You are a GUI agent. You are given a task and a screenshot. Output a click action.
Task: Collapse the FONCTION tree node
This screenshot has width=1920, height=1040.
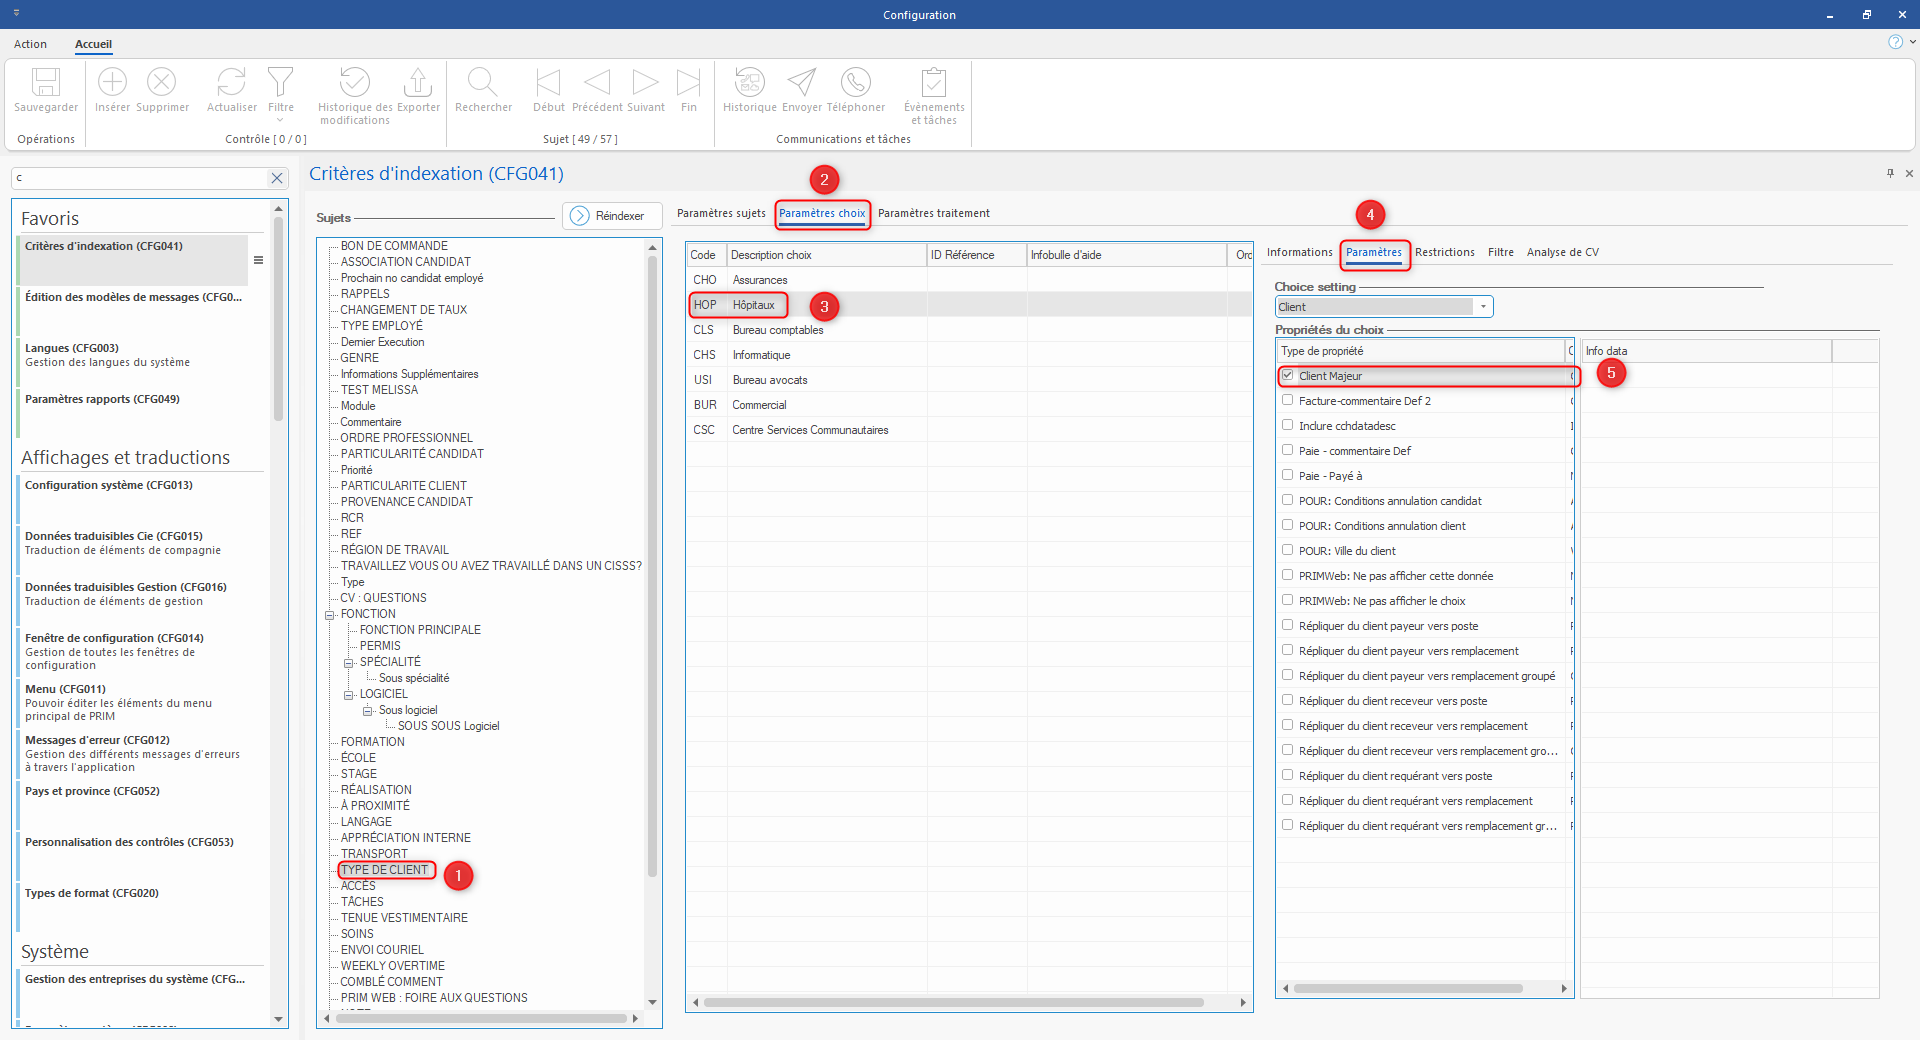click(x=329, y=615)
